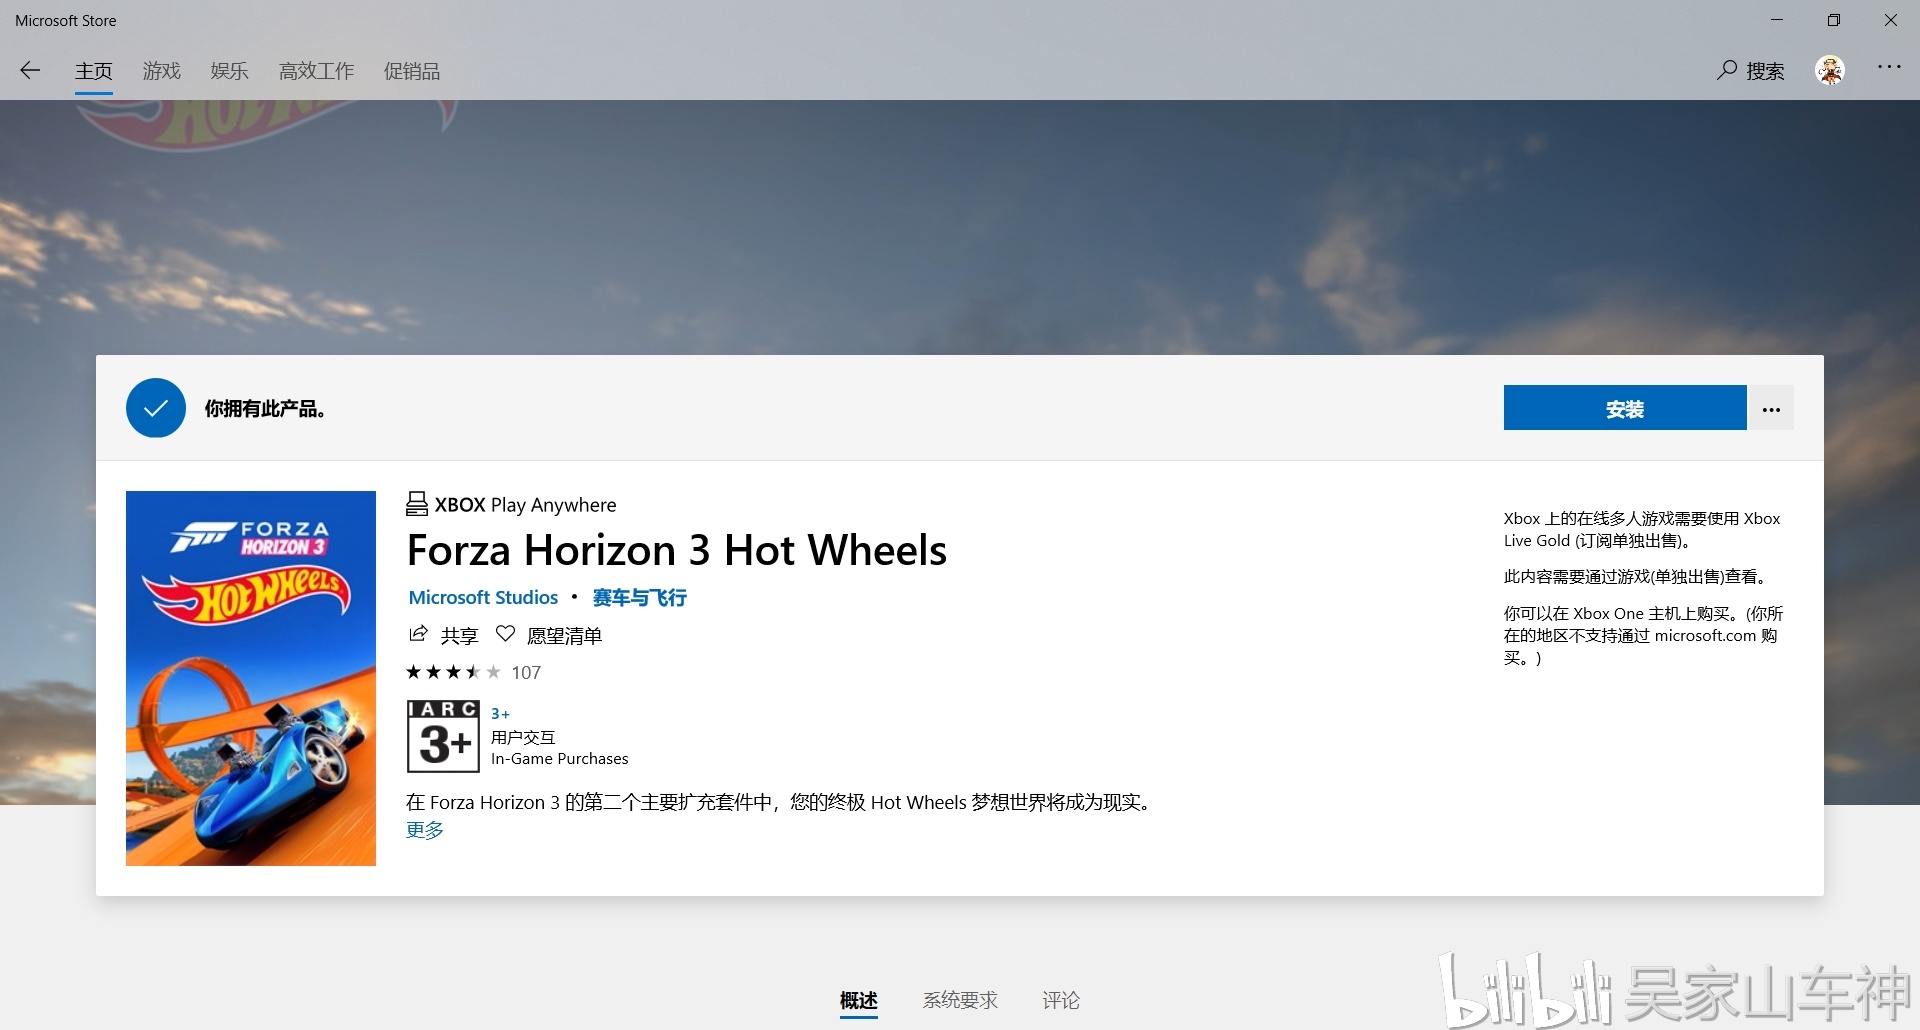
Task: Click the 用户交互 text
Action: [523, 737]
